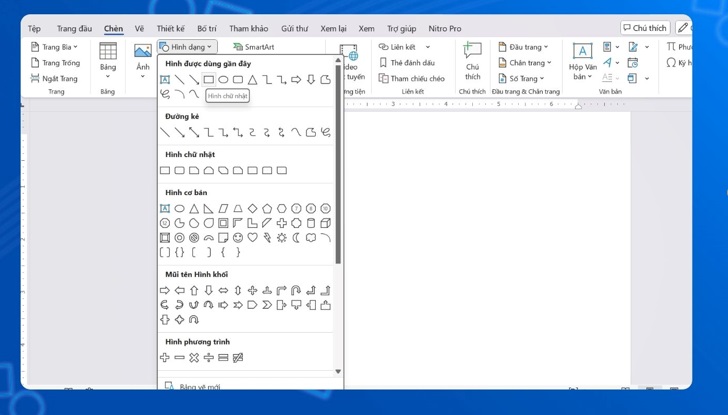The height and width of the screenshot is (415, 728).
Task: Choose the crescent moon shape
Action: pos(296,238)
